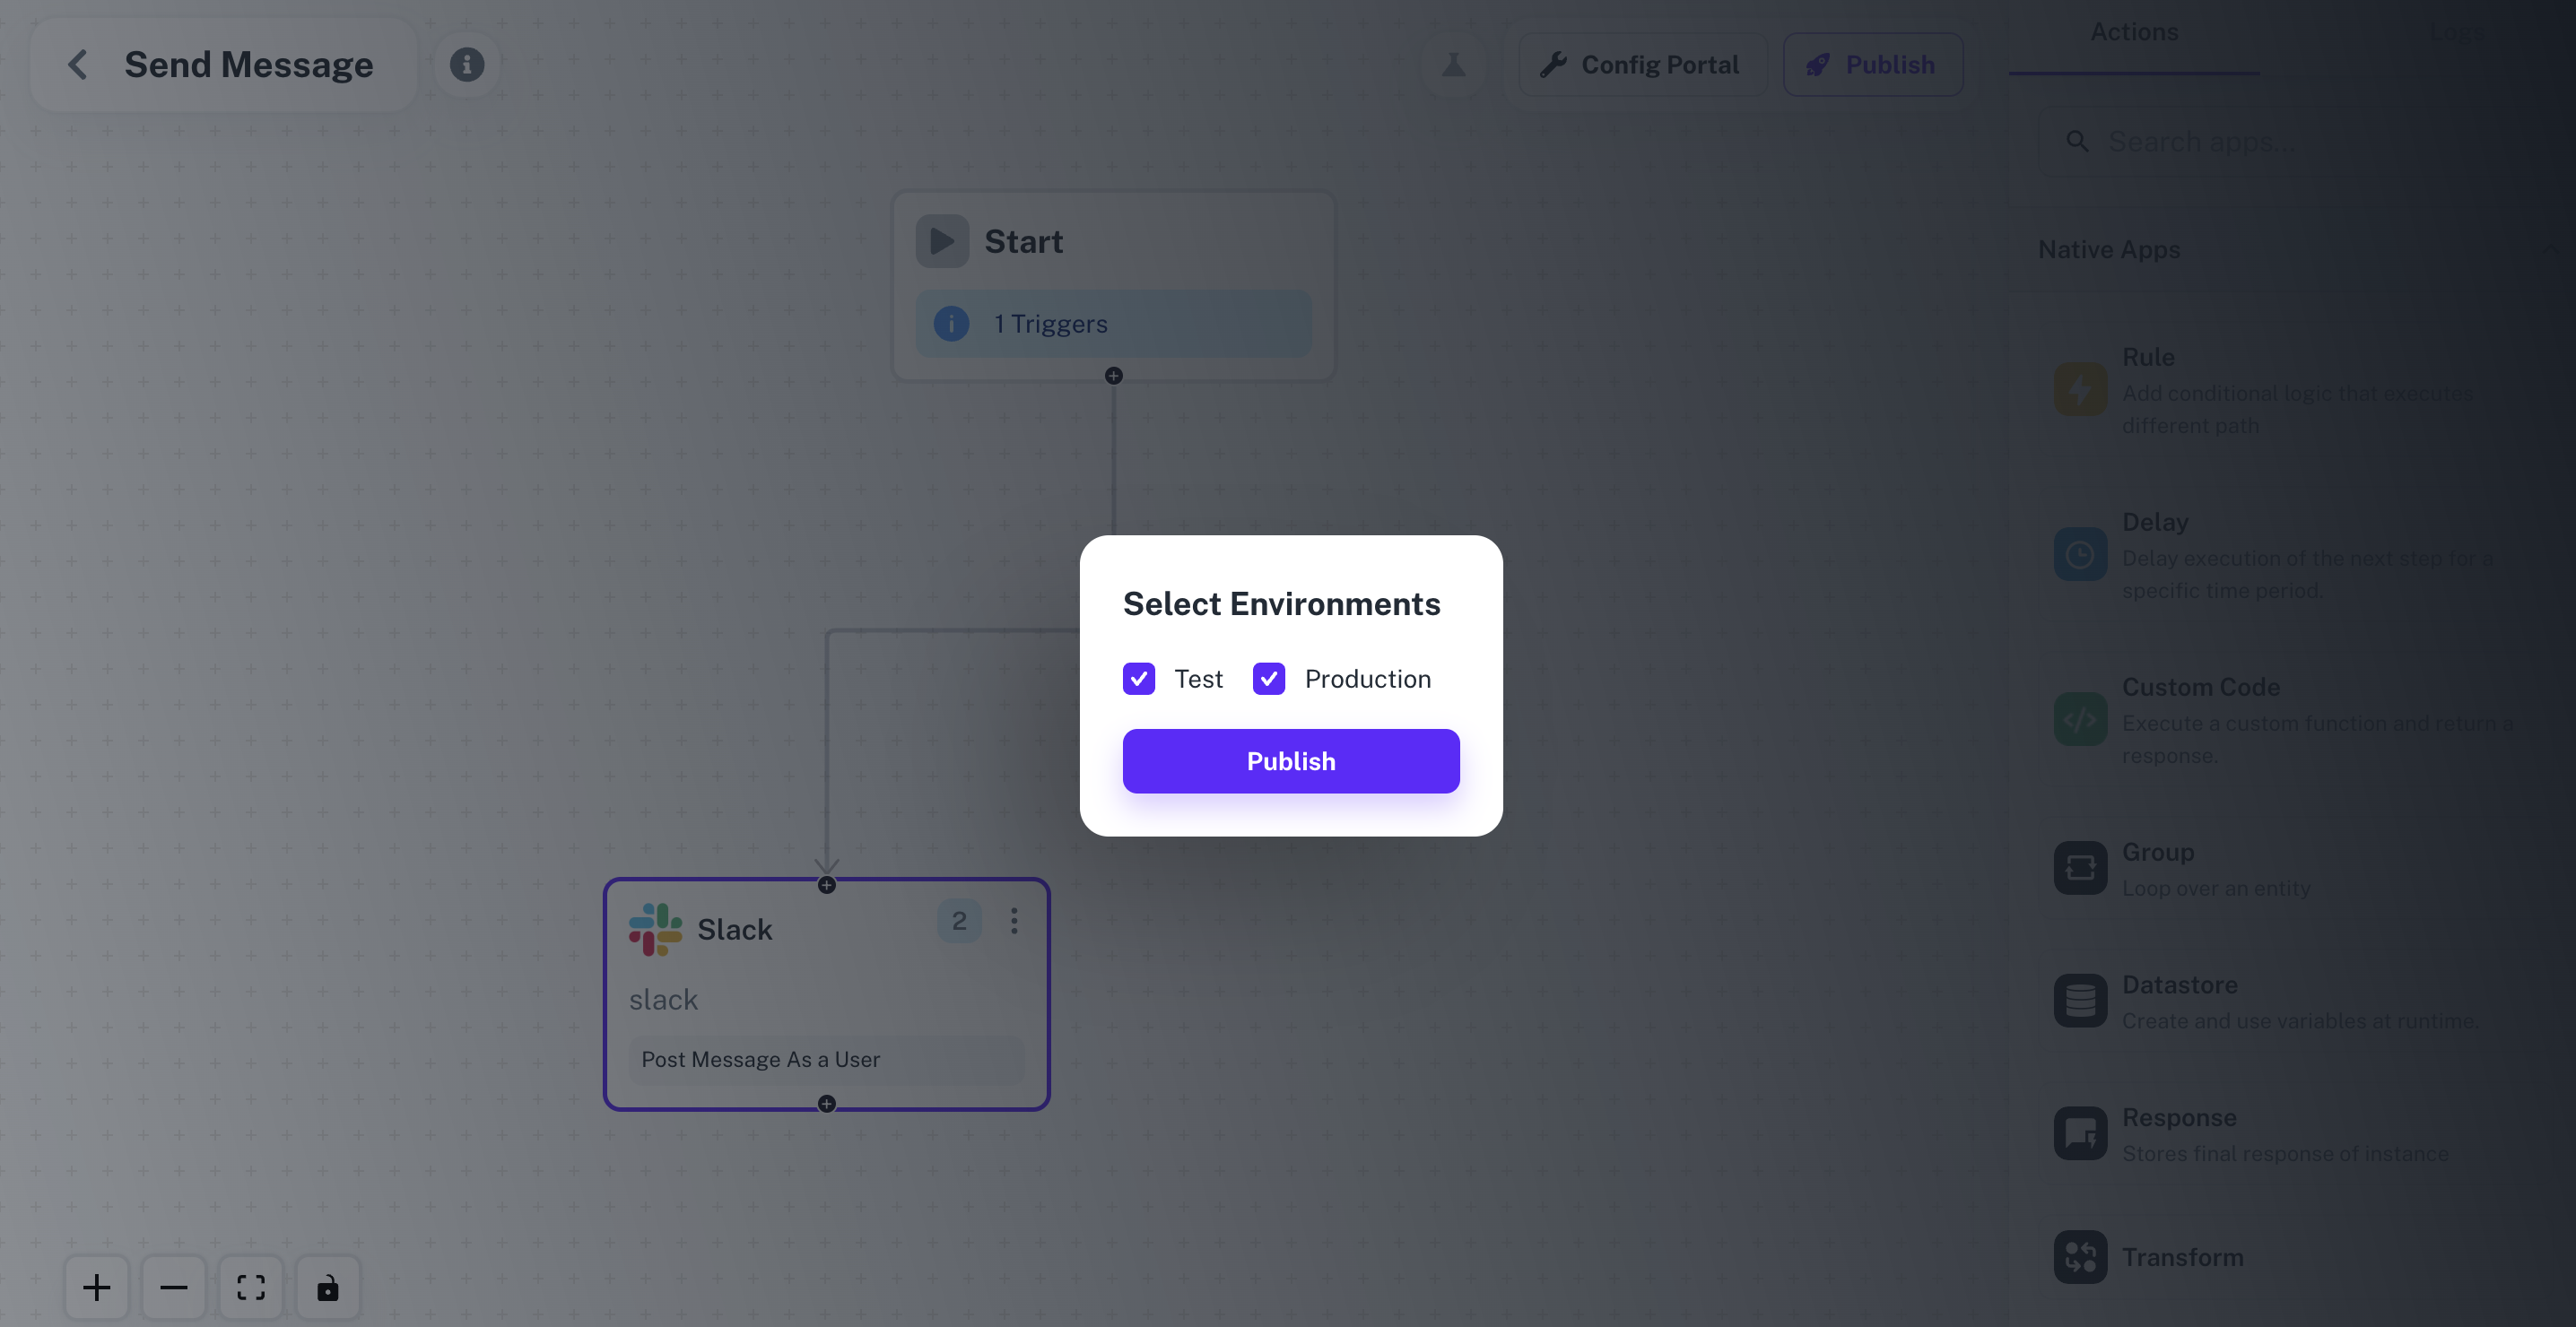Open the Config Portal
This screenshot has height=1327, width=2576.
(1643, 64)
